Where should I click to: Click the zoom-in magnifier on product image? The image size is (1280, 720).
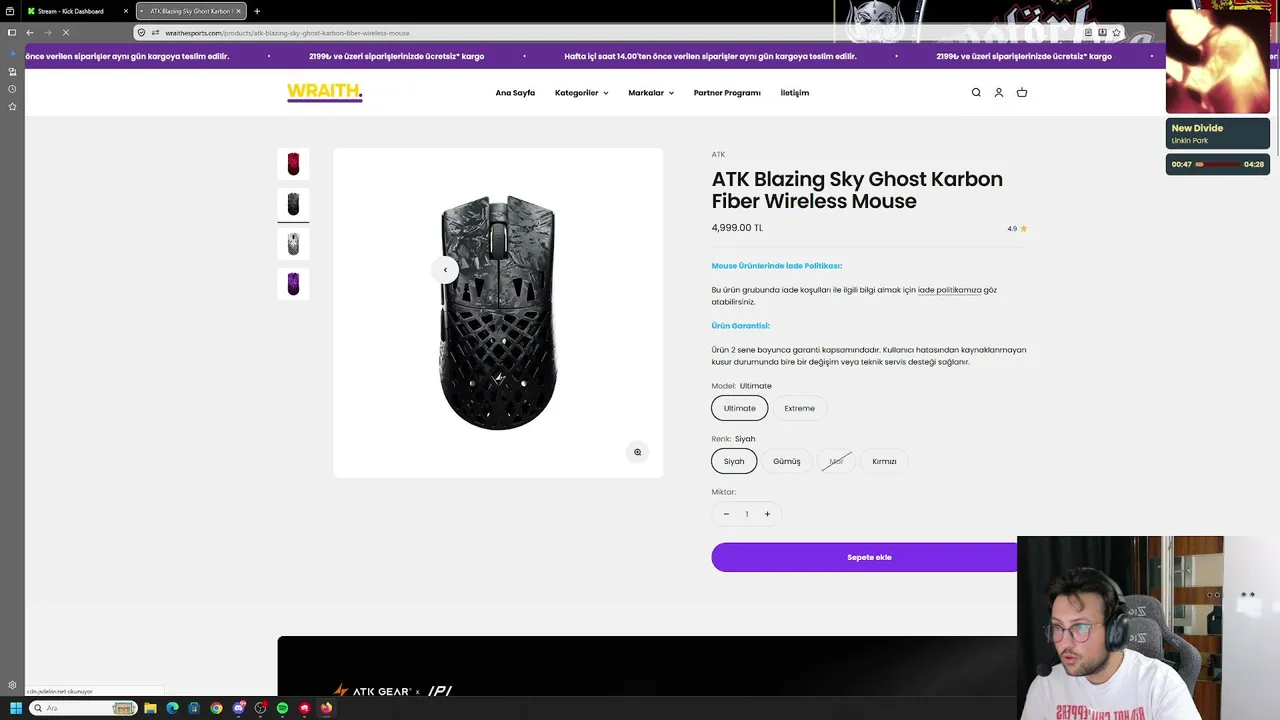pos(637,452)
